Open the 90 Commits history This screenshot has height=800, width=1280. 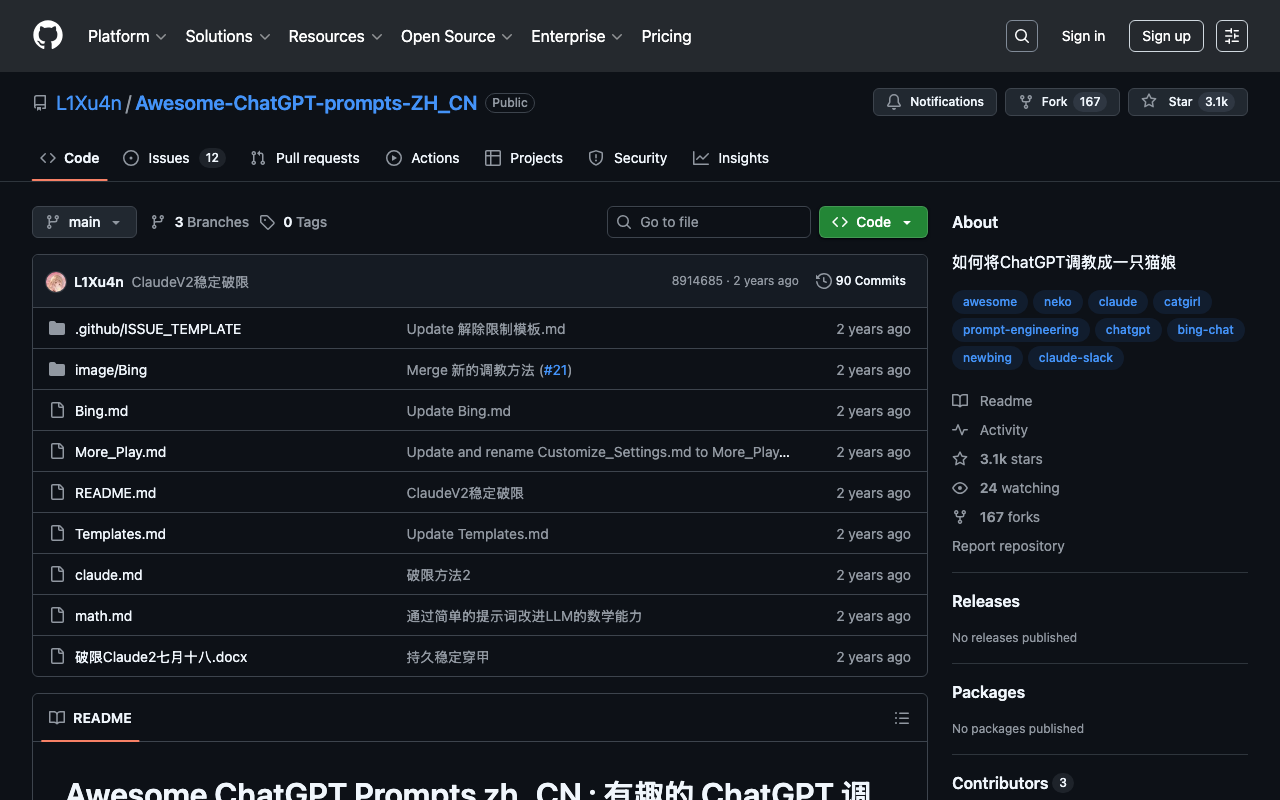click(x=860, y=281)
